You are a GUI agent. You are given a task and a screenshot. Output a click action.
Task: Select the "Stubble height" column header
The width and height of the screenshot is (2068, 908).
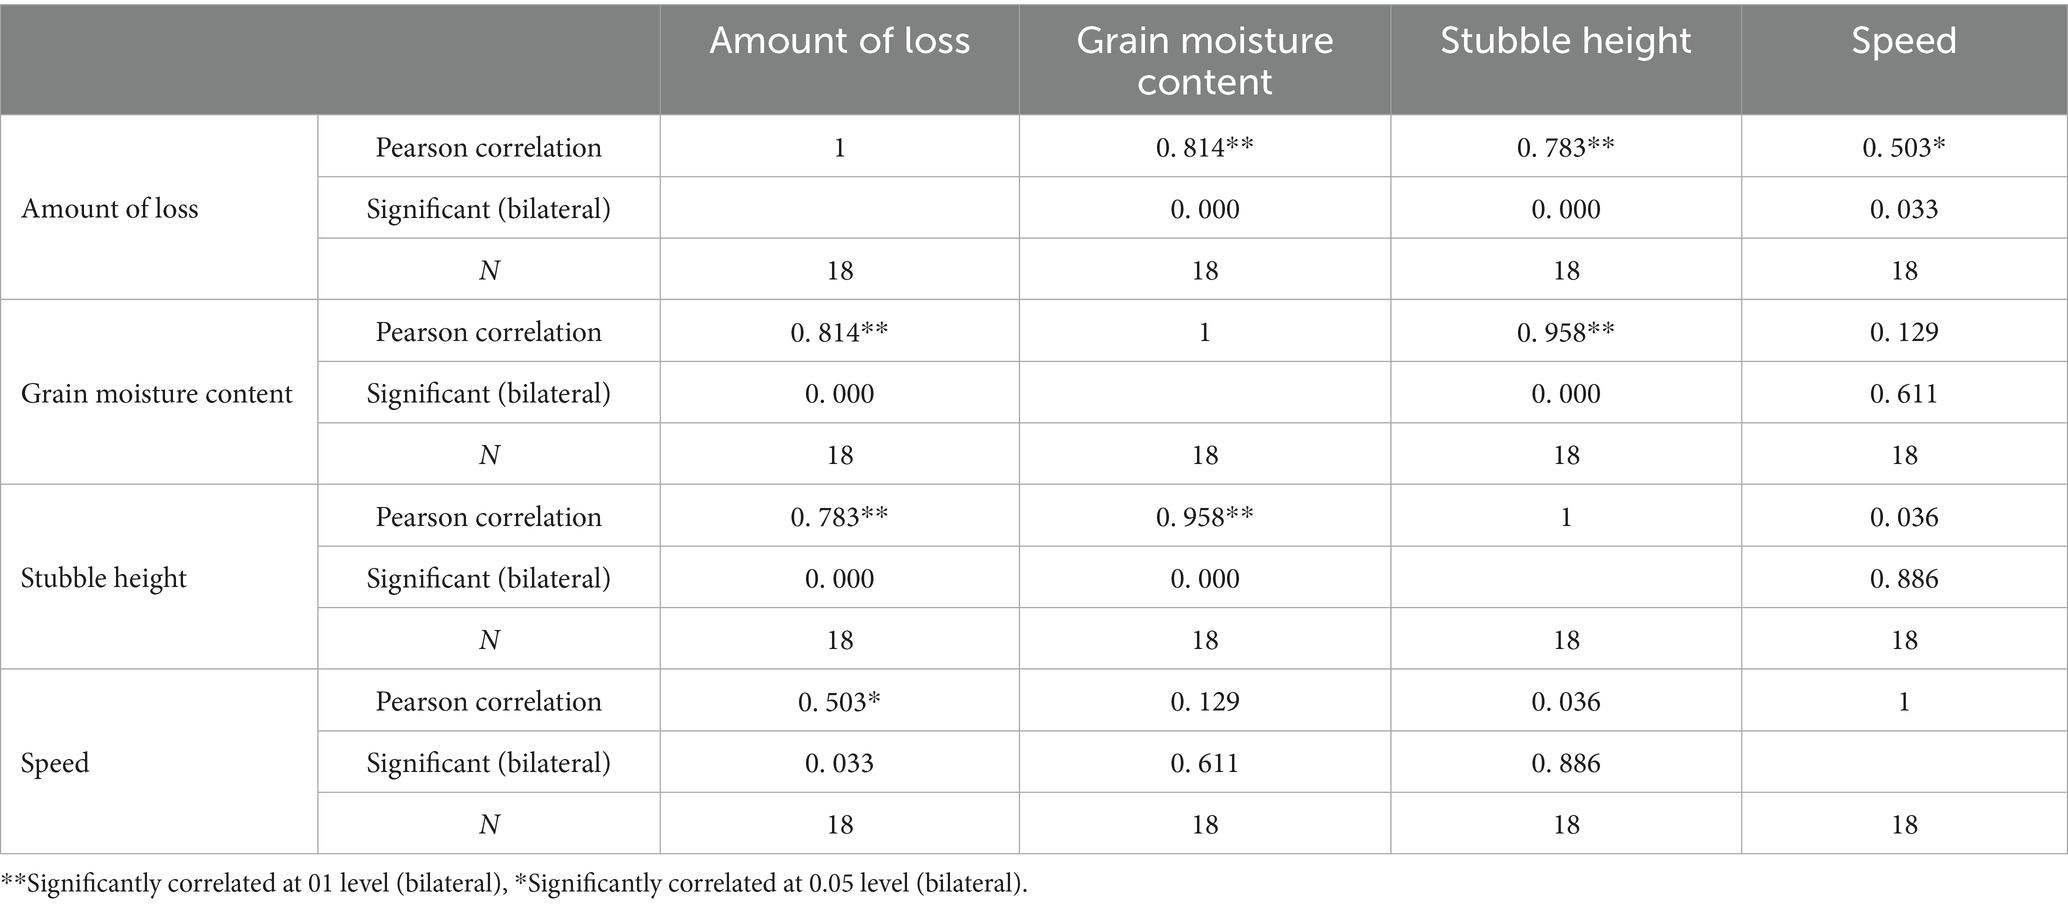[x=1565, y=41]
